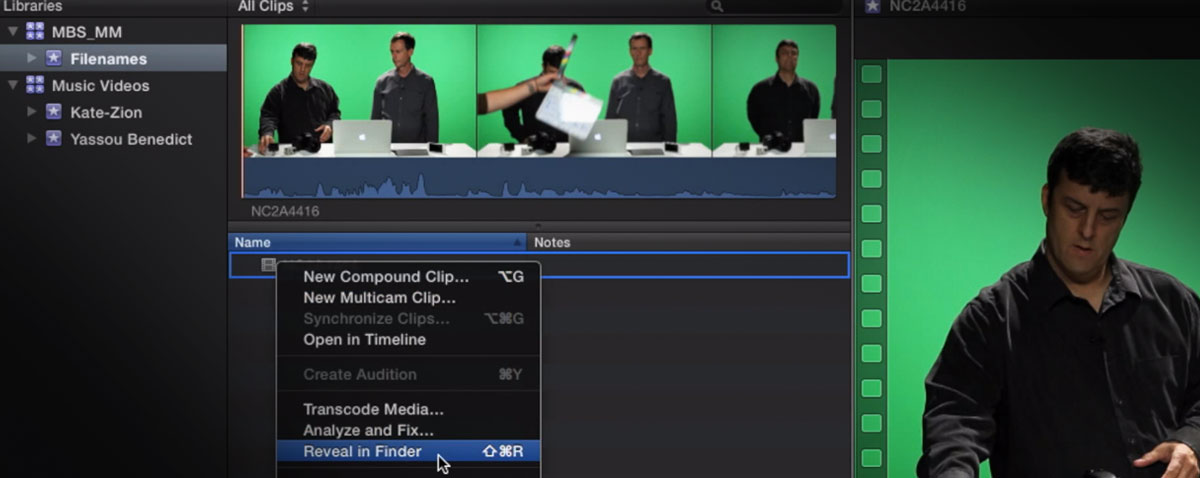Viewport: 1200px width, 478px height.
Task: Click the NC2A4416 clip name label
Action: (x=286, y=211)
